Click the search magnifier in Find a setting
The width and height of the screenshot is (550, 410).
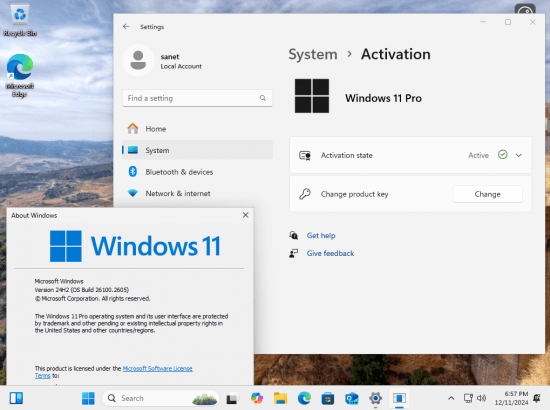(263, 98)
